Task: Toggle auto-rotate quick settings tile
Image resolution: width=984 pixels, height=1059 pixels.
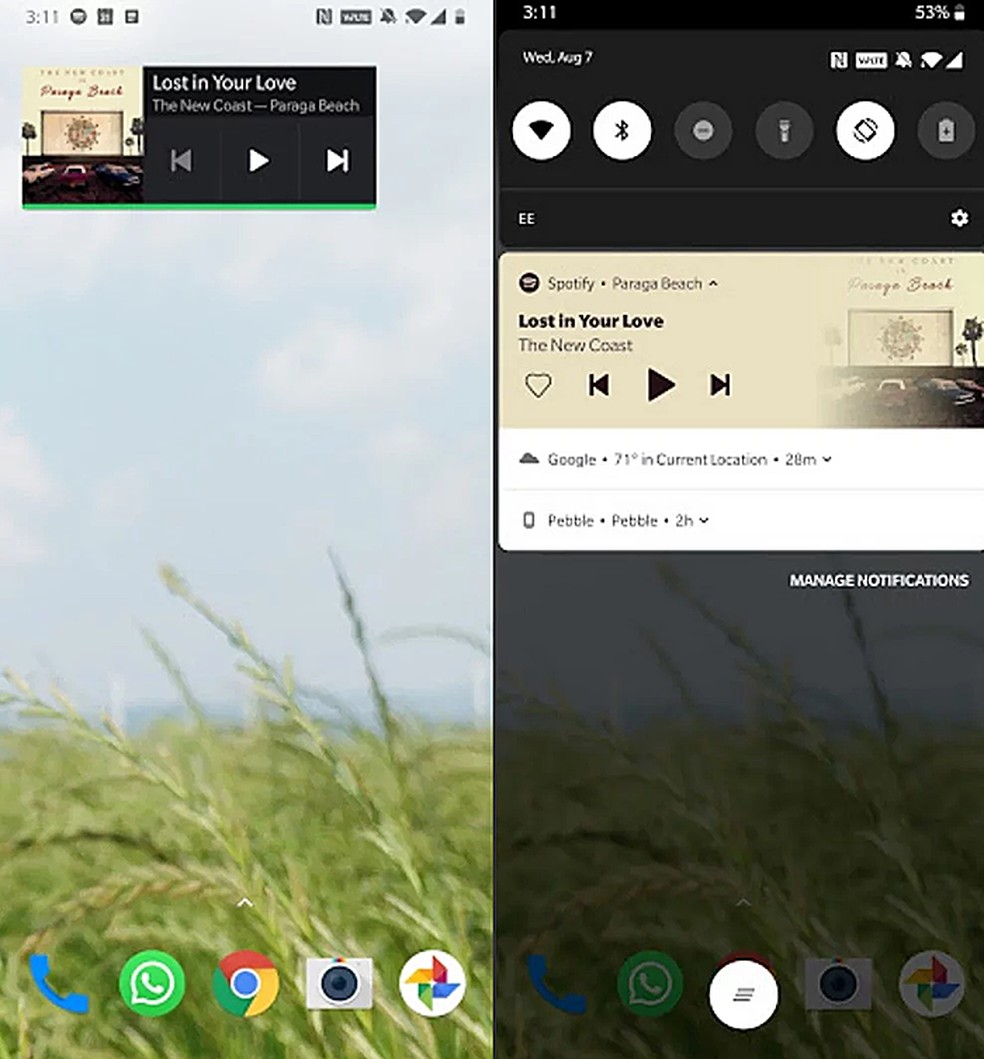Action: point(865,130)
